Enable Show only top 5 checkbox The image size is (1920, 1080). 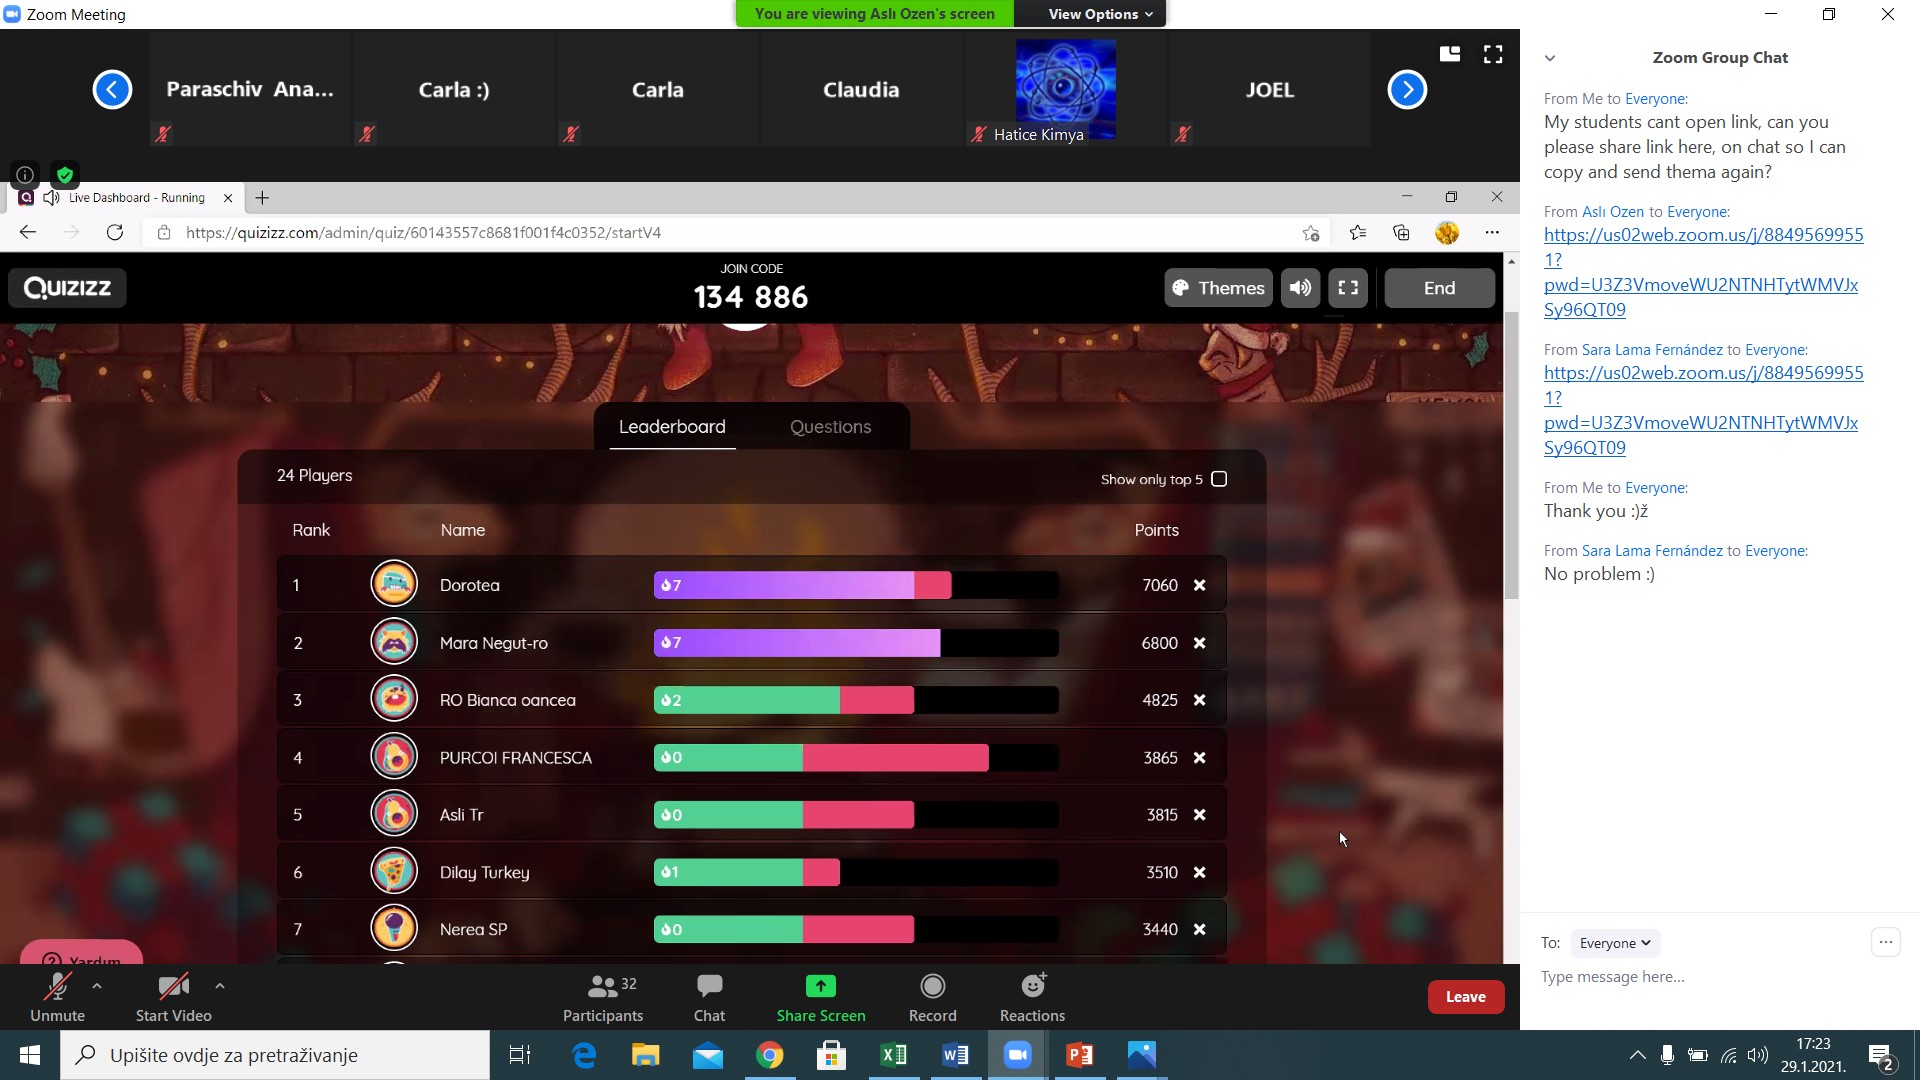click(1219, 479)
